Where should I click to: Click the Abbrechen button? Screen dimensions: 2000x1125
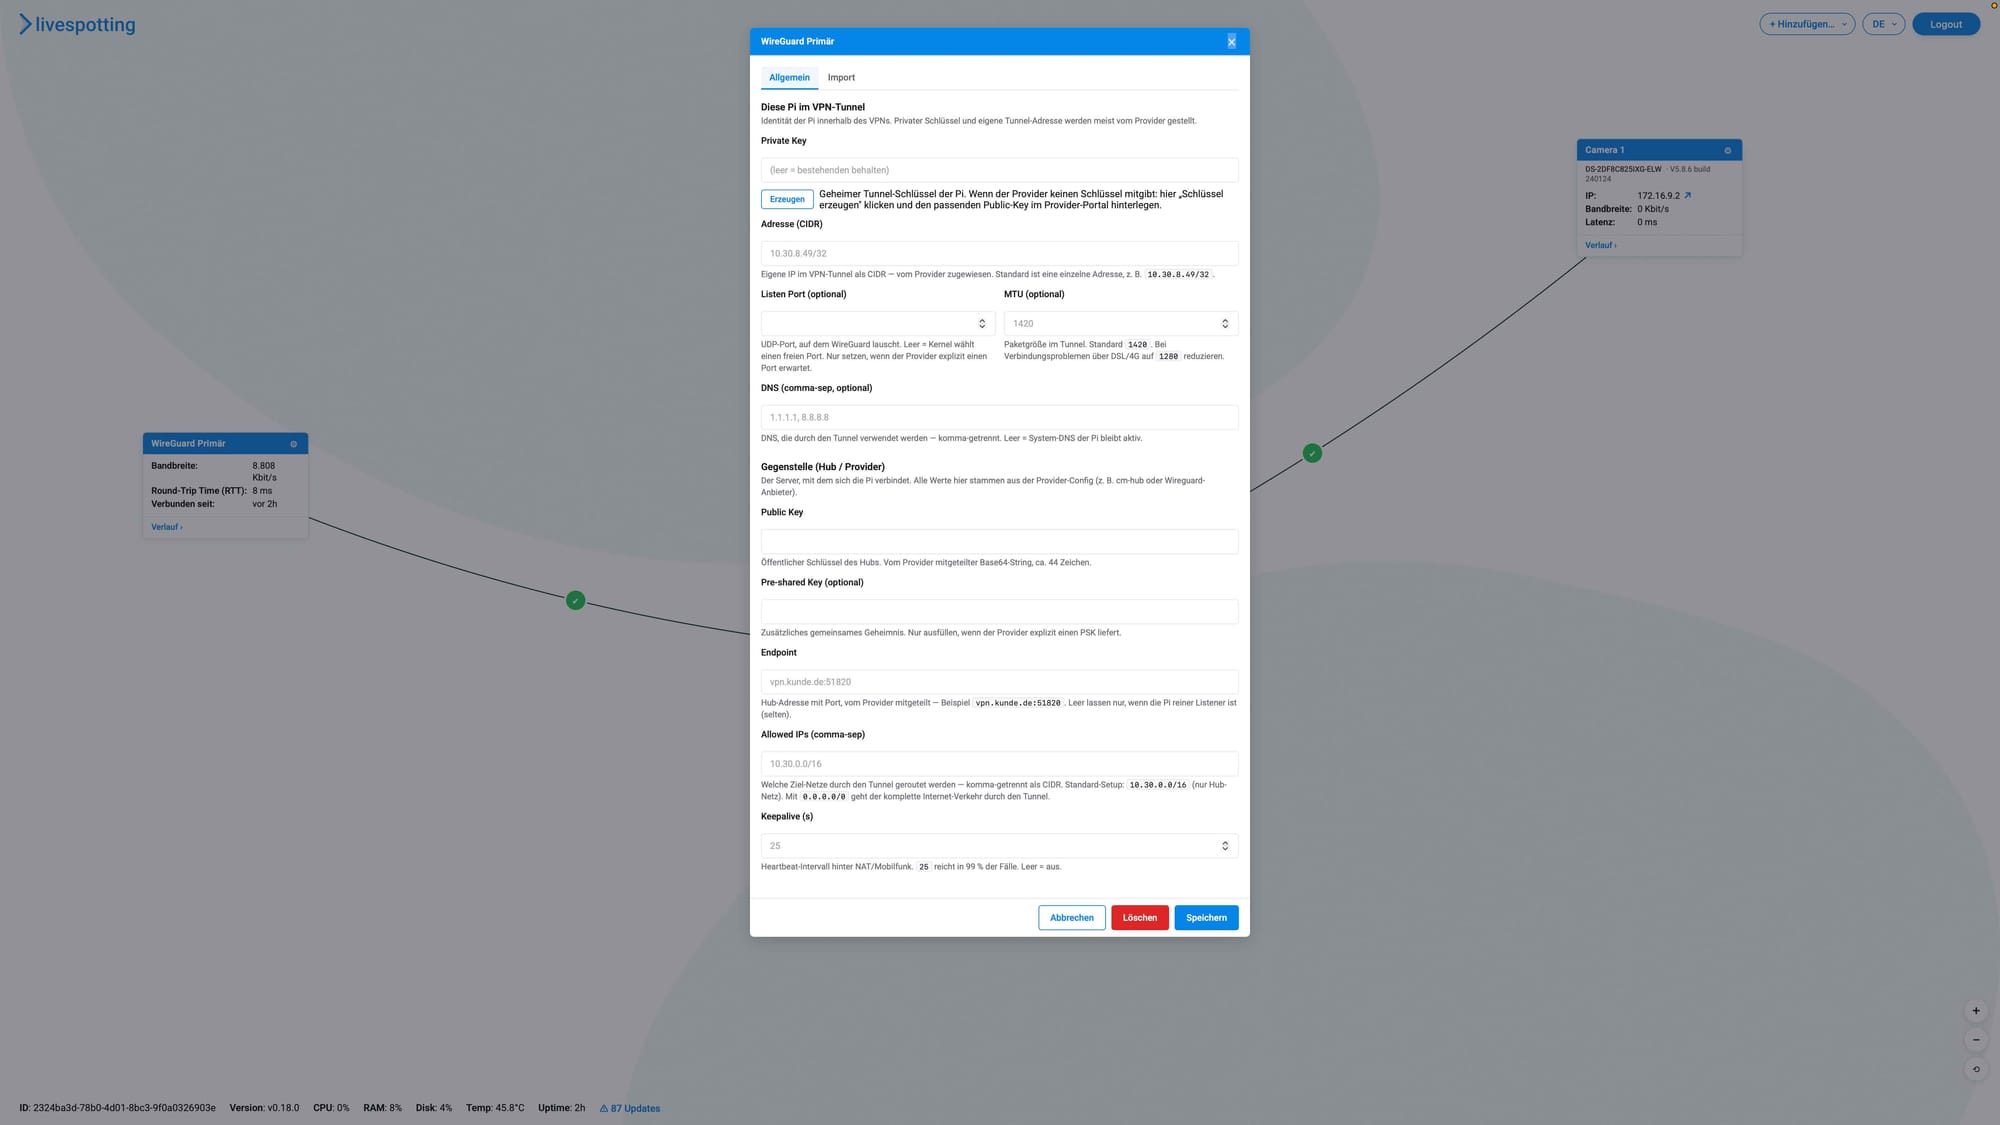pos(1072,918)
